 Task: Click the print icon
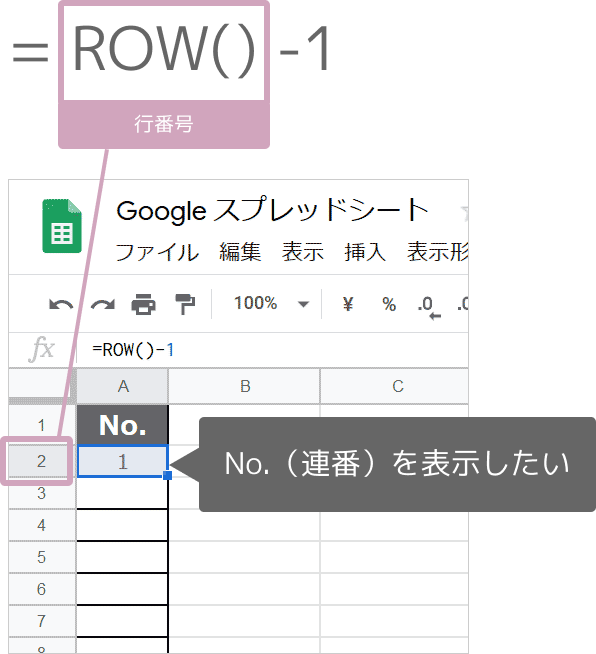click(144, 304)
